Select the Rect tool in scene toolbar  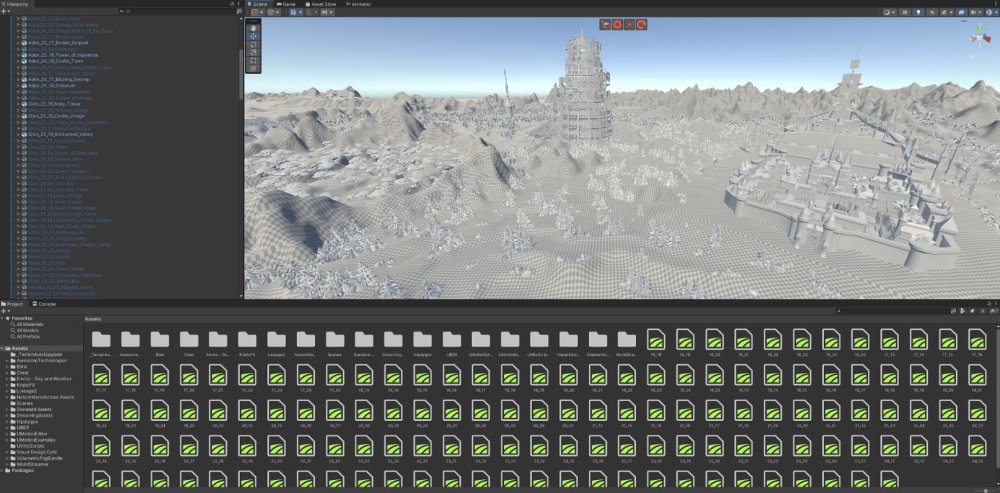(253, 62)
